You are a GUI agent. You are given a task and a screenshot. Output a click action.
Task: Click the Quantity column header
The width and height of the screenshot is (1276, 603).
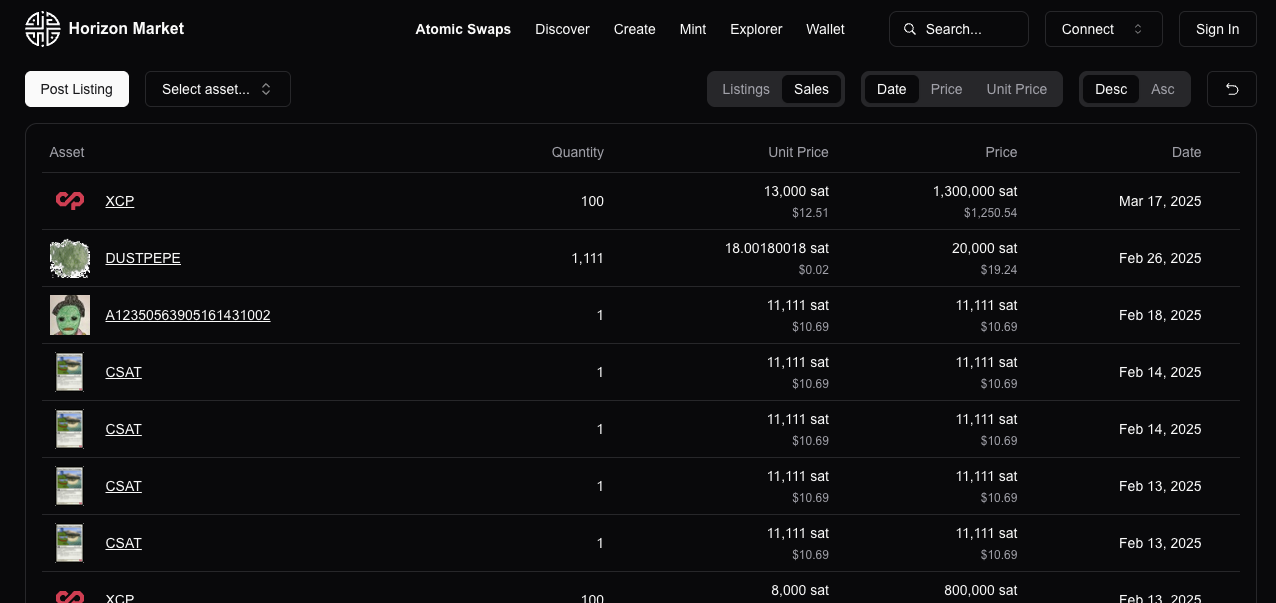click(578, 152)
